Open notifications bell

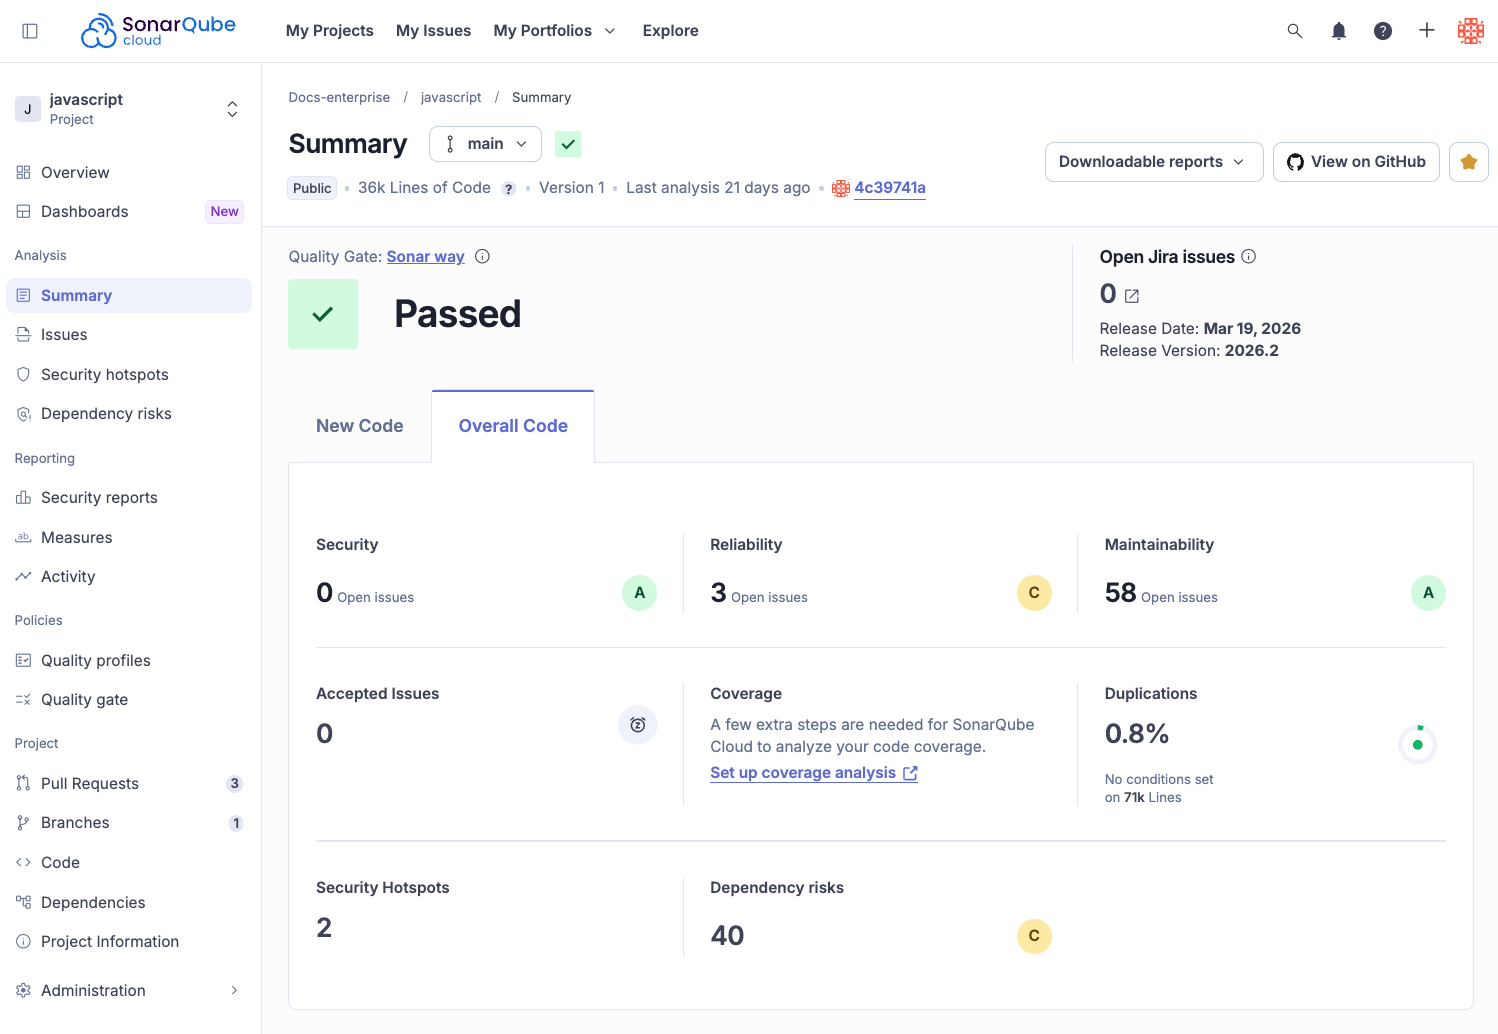1339,31
